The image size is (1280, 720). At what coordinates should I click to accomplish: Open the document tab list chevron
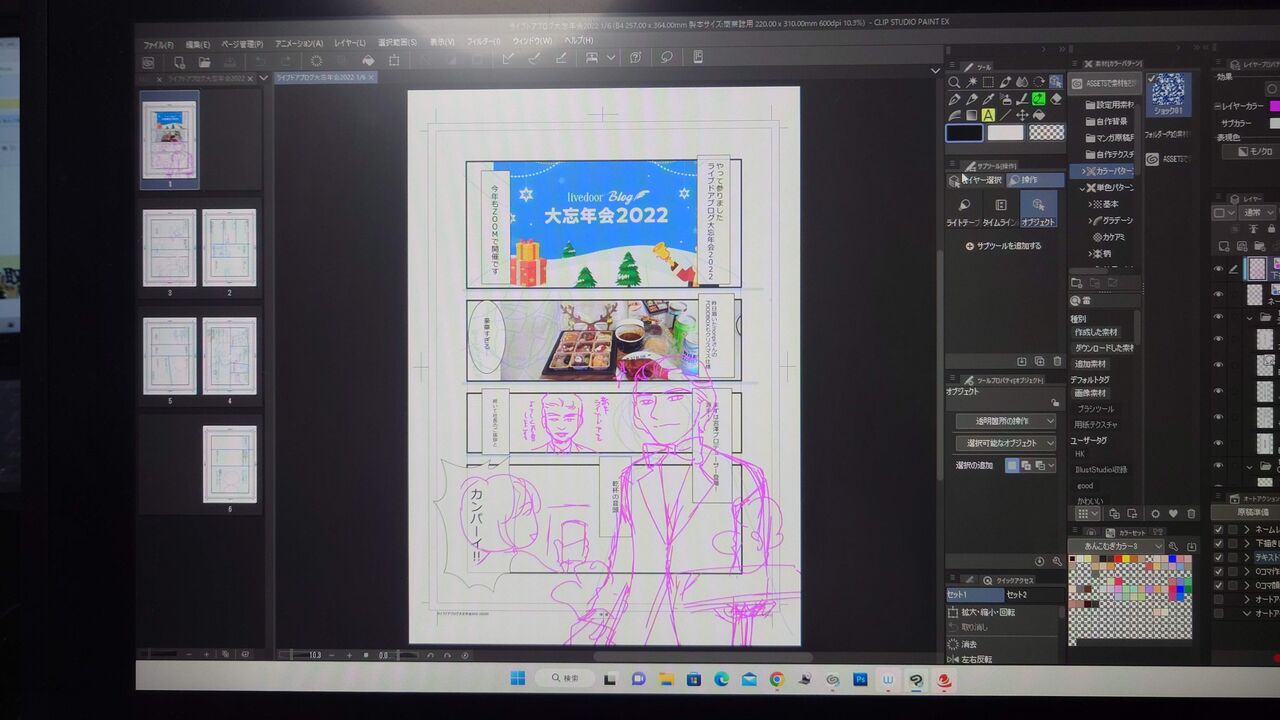tap(264, 77)
